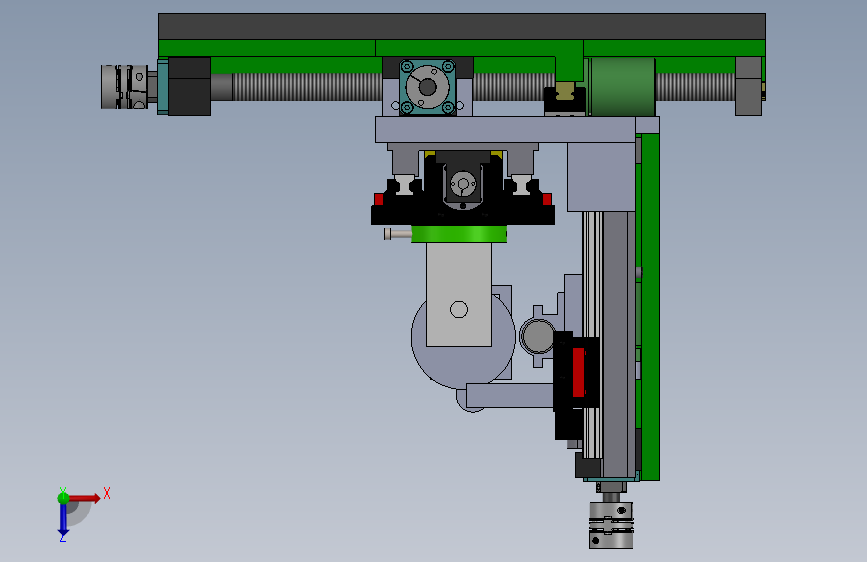The width and height of the screenshot is (867, 562).
Task: Select the red block on the vertical slider
Action: point(578,372)
